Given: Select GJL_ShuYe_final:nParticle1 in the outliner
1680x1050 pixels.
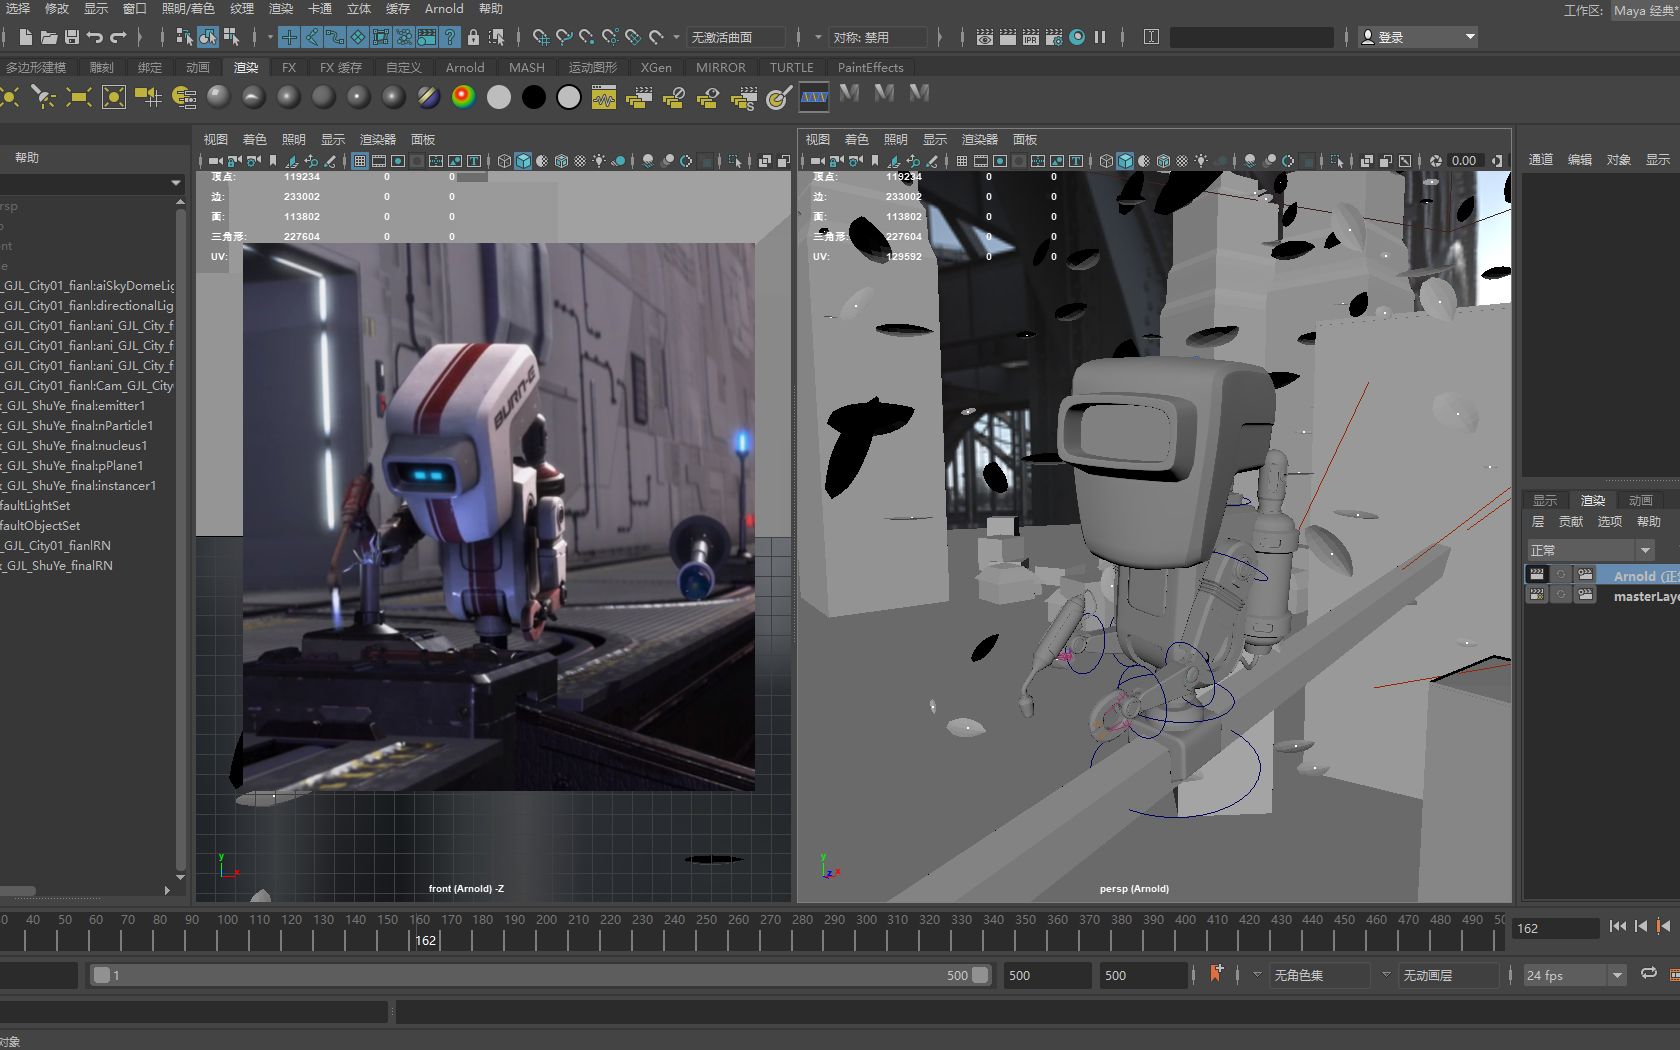Looking at the screenshot, I should 79,425.
